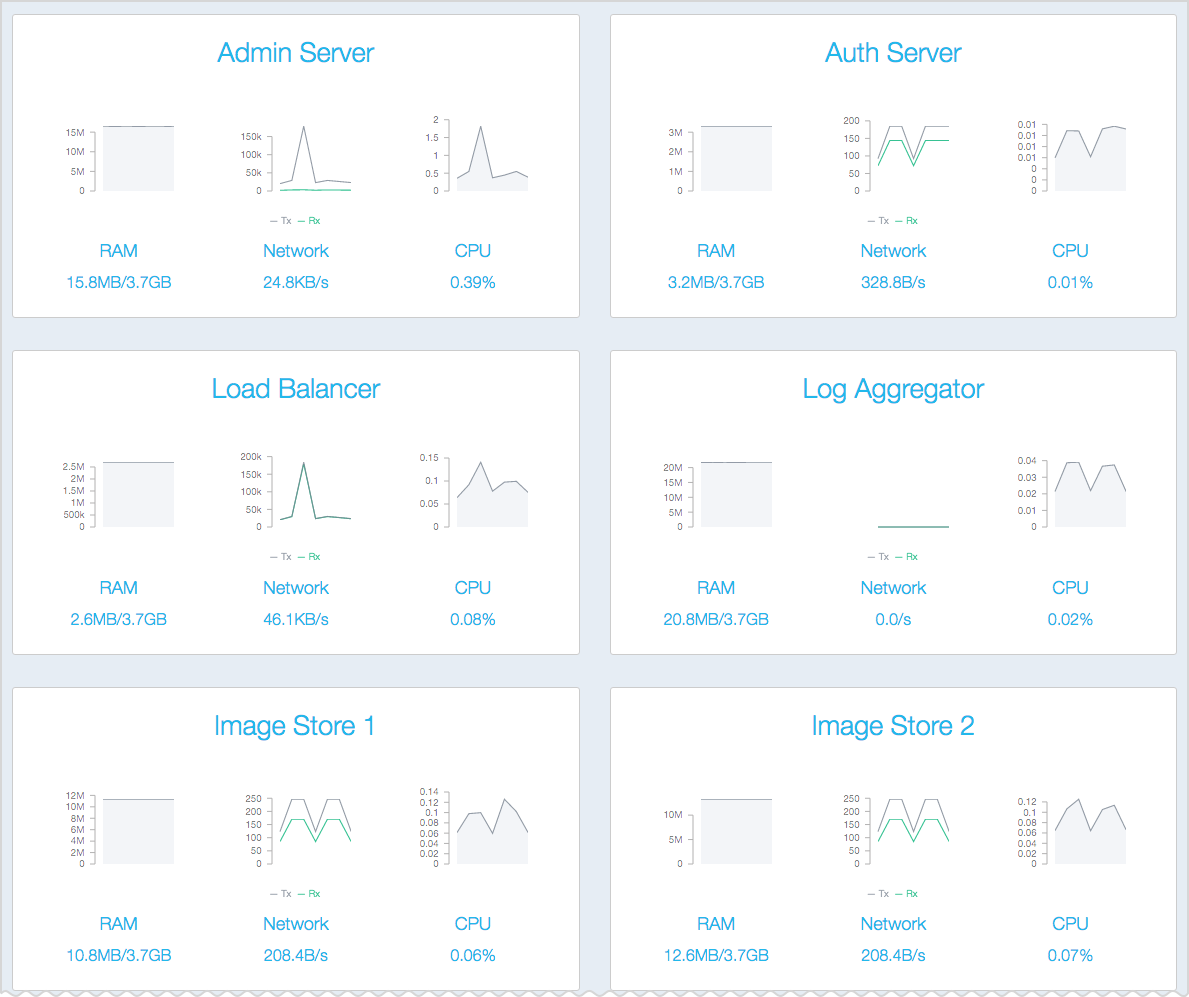Open the Auth Server panel title

[893, 53]
